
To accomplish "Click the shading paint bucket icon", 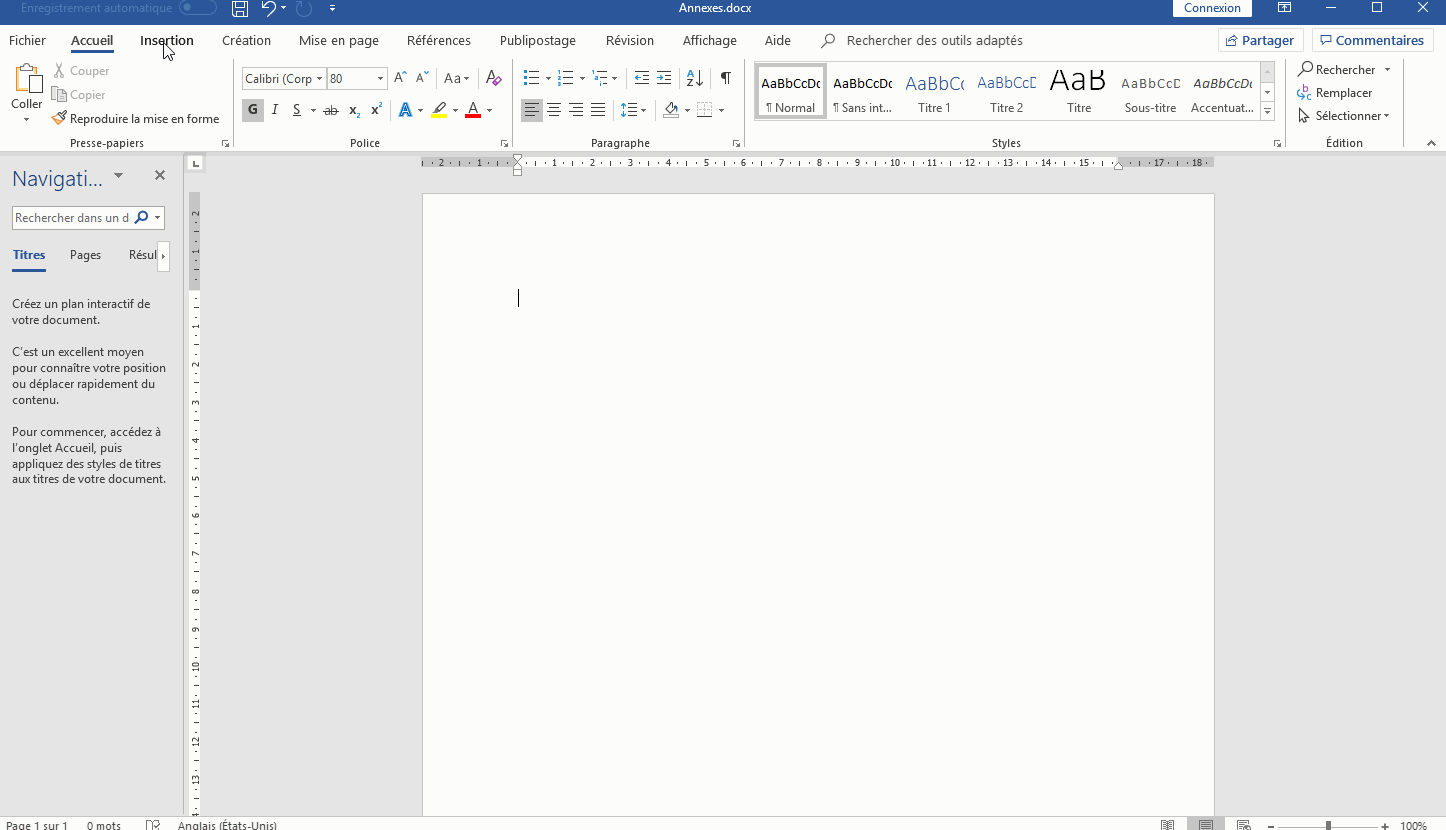I will point(671,110).
